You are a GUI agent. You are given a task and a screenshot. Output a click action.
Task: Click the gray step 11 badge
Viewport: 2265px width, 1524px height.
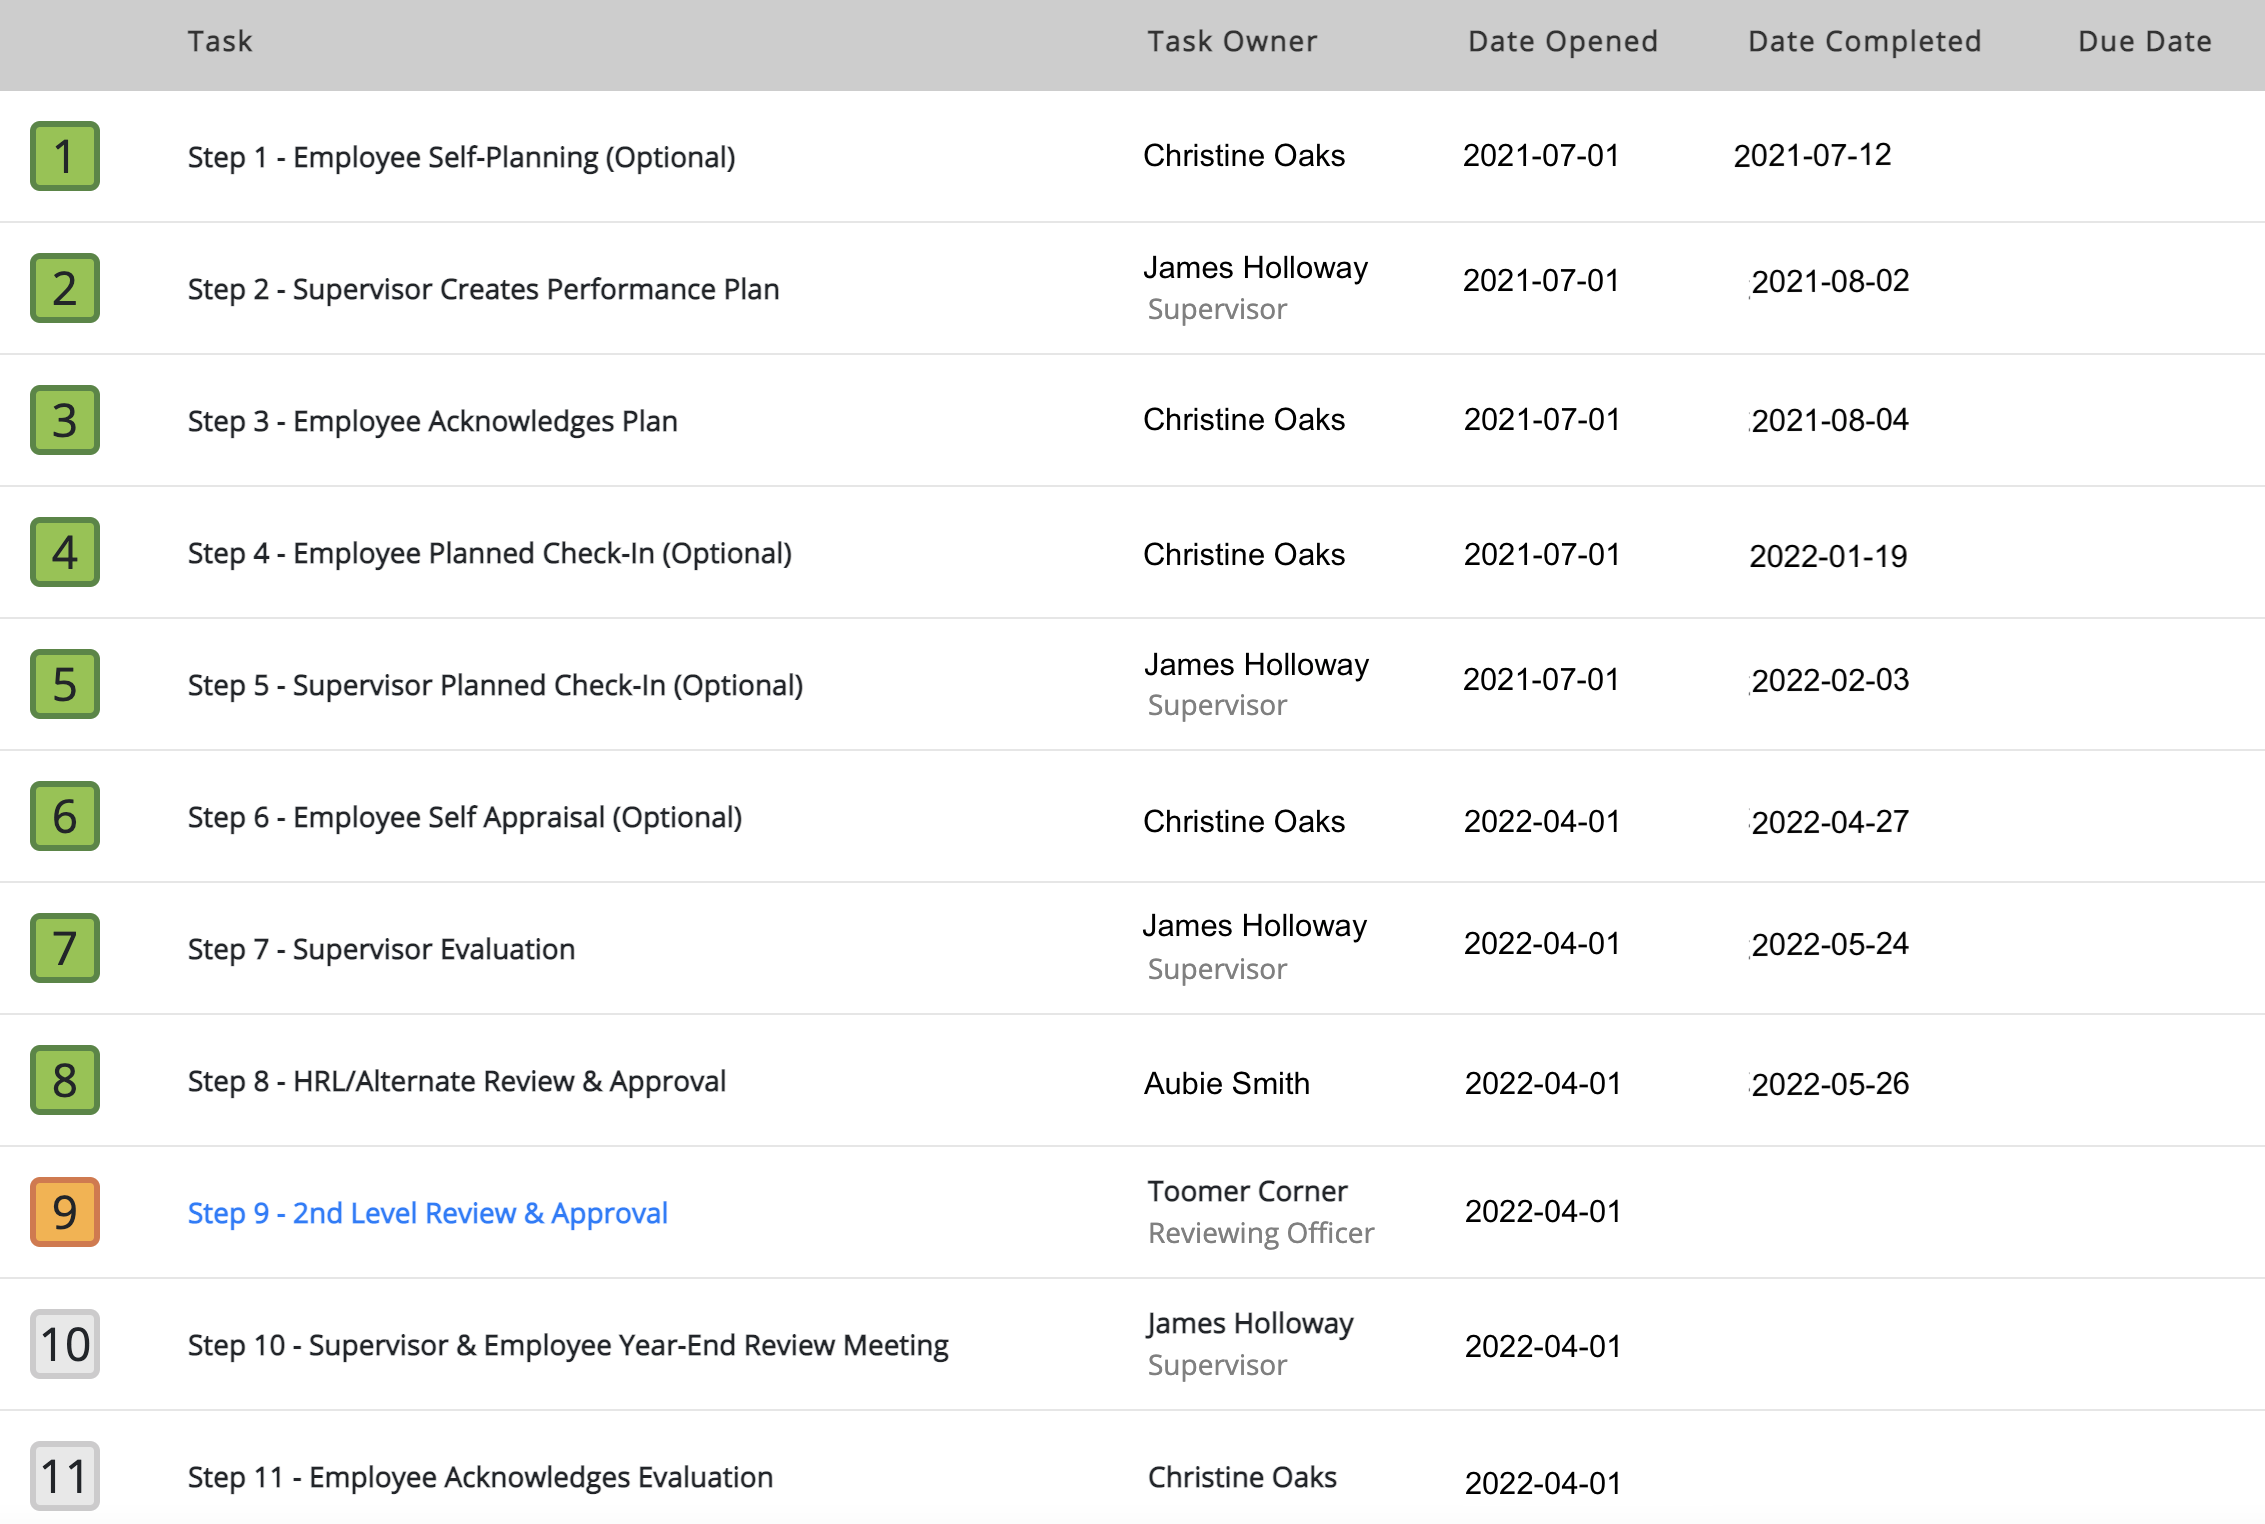[65, 1476]
